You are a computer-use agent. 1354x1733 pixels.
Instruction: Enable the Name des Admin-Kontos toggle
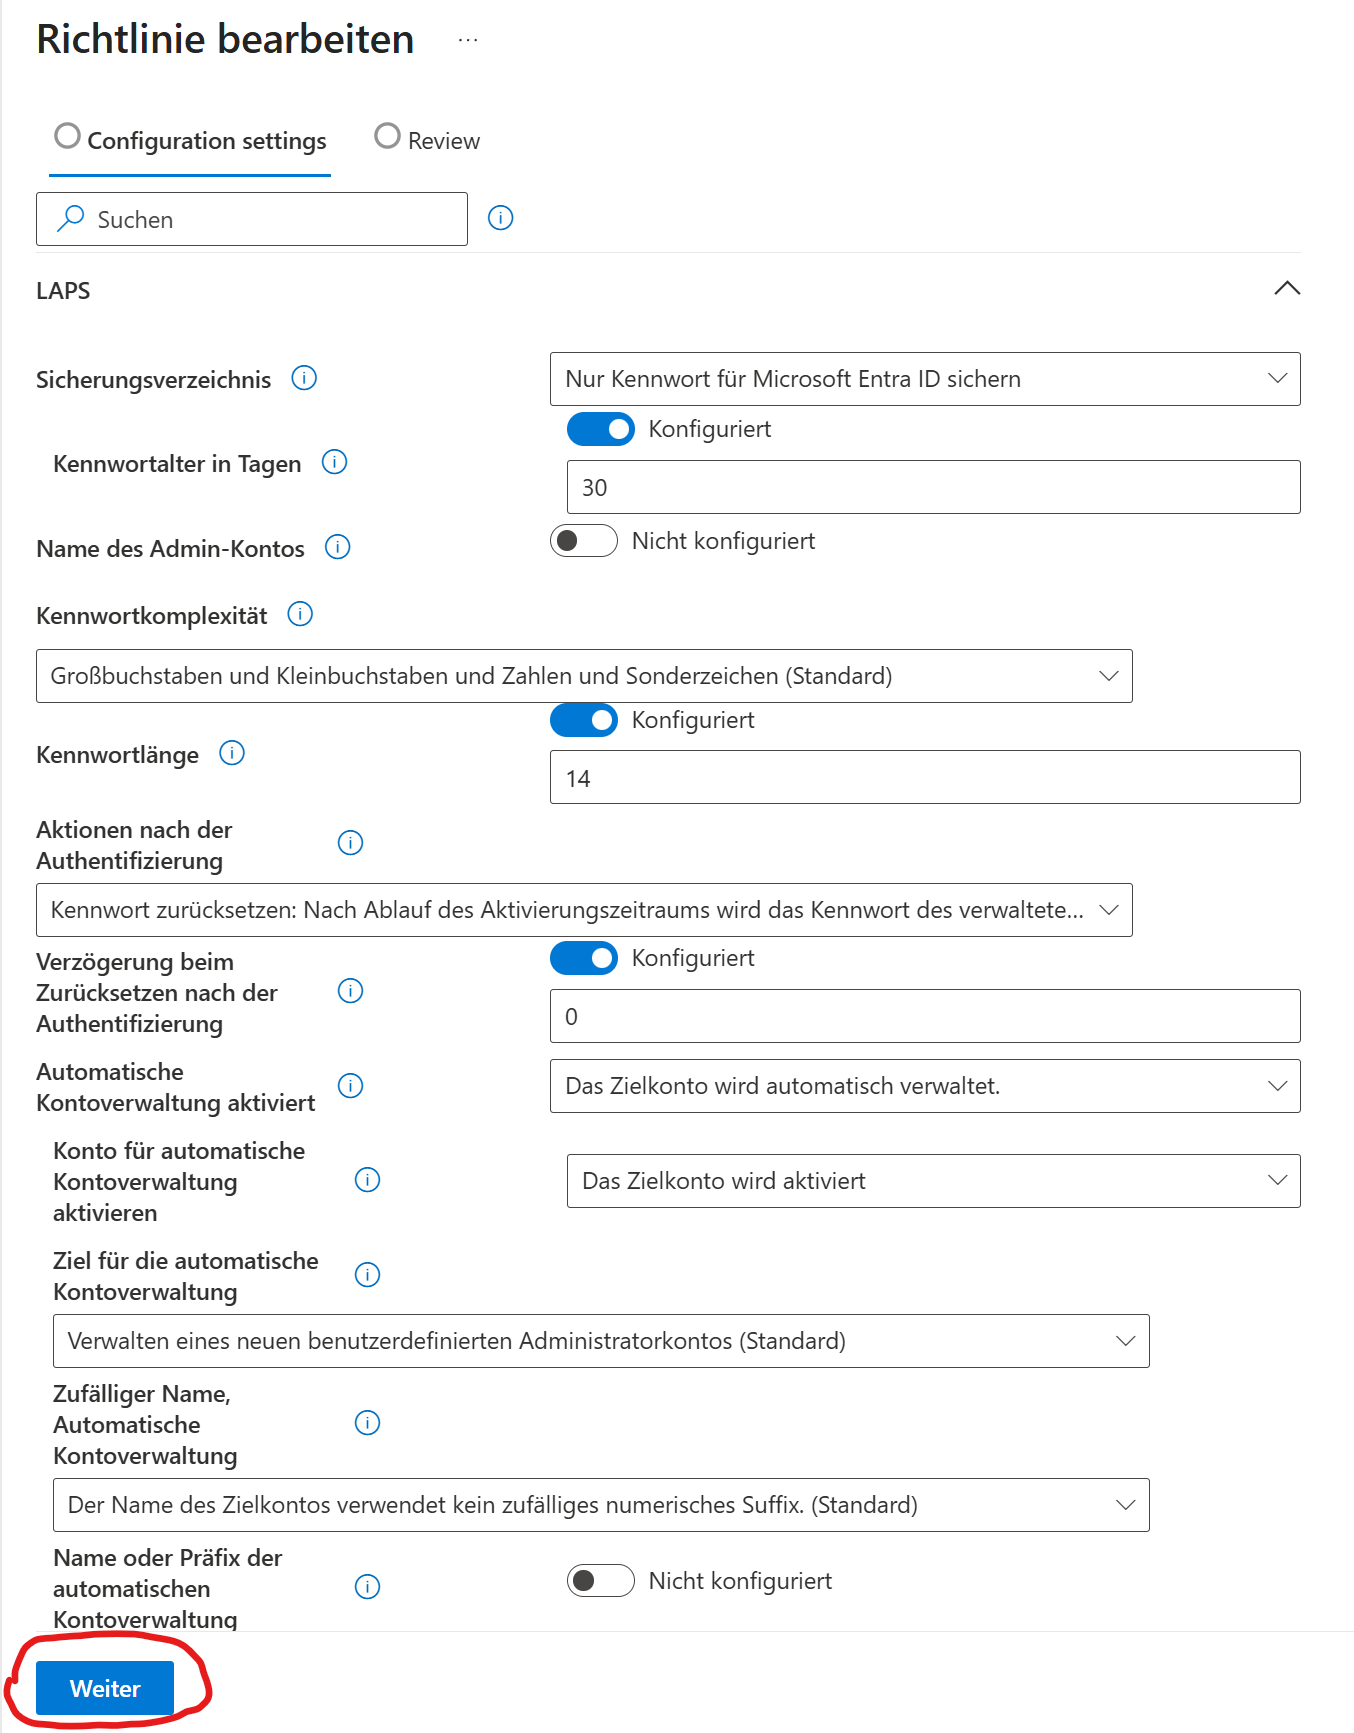click(584, 541)
